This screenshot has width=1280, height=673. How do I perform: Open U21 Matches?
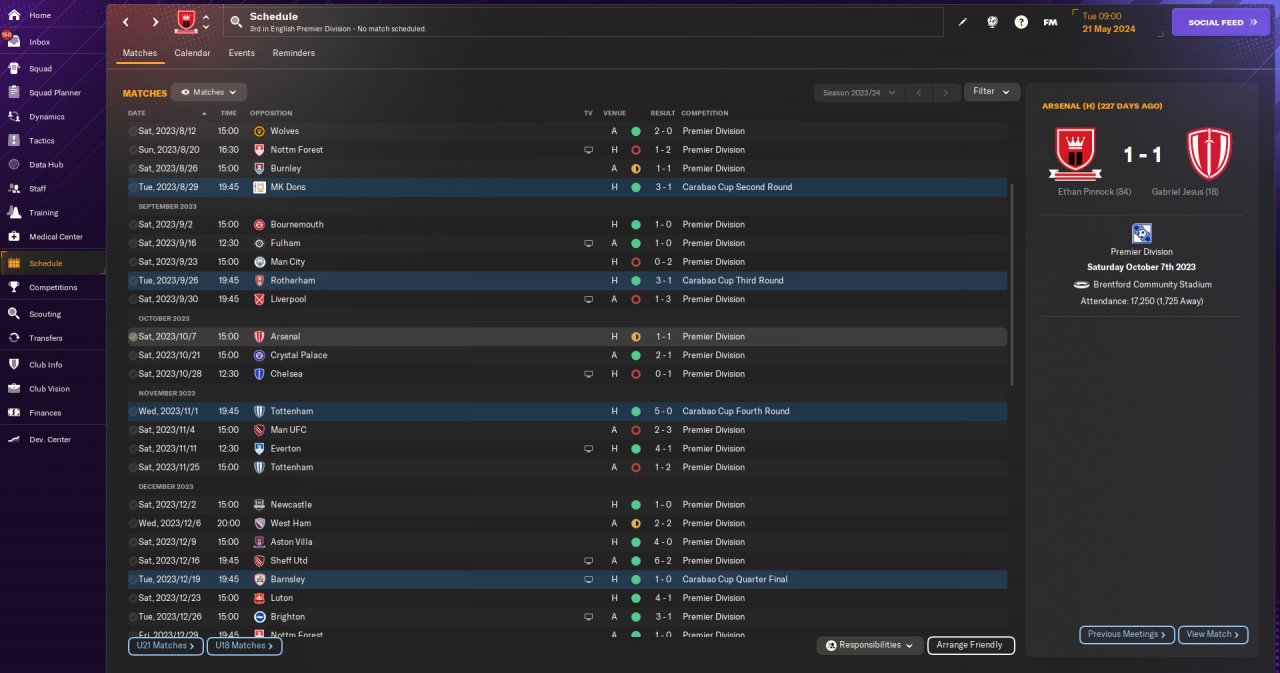click(x=165, y=646)
